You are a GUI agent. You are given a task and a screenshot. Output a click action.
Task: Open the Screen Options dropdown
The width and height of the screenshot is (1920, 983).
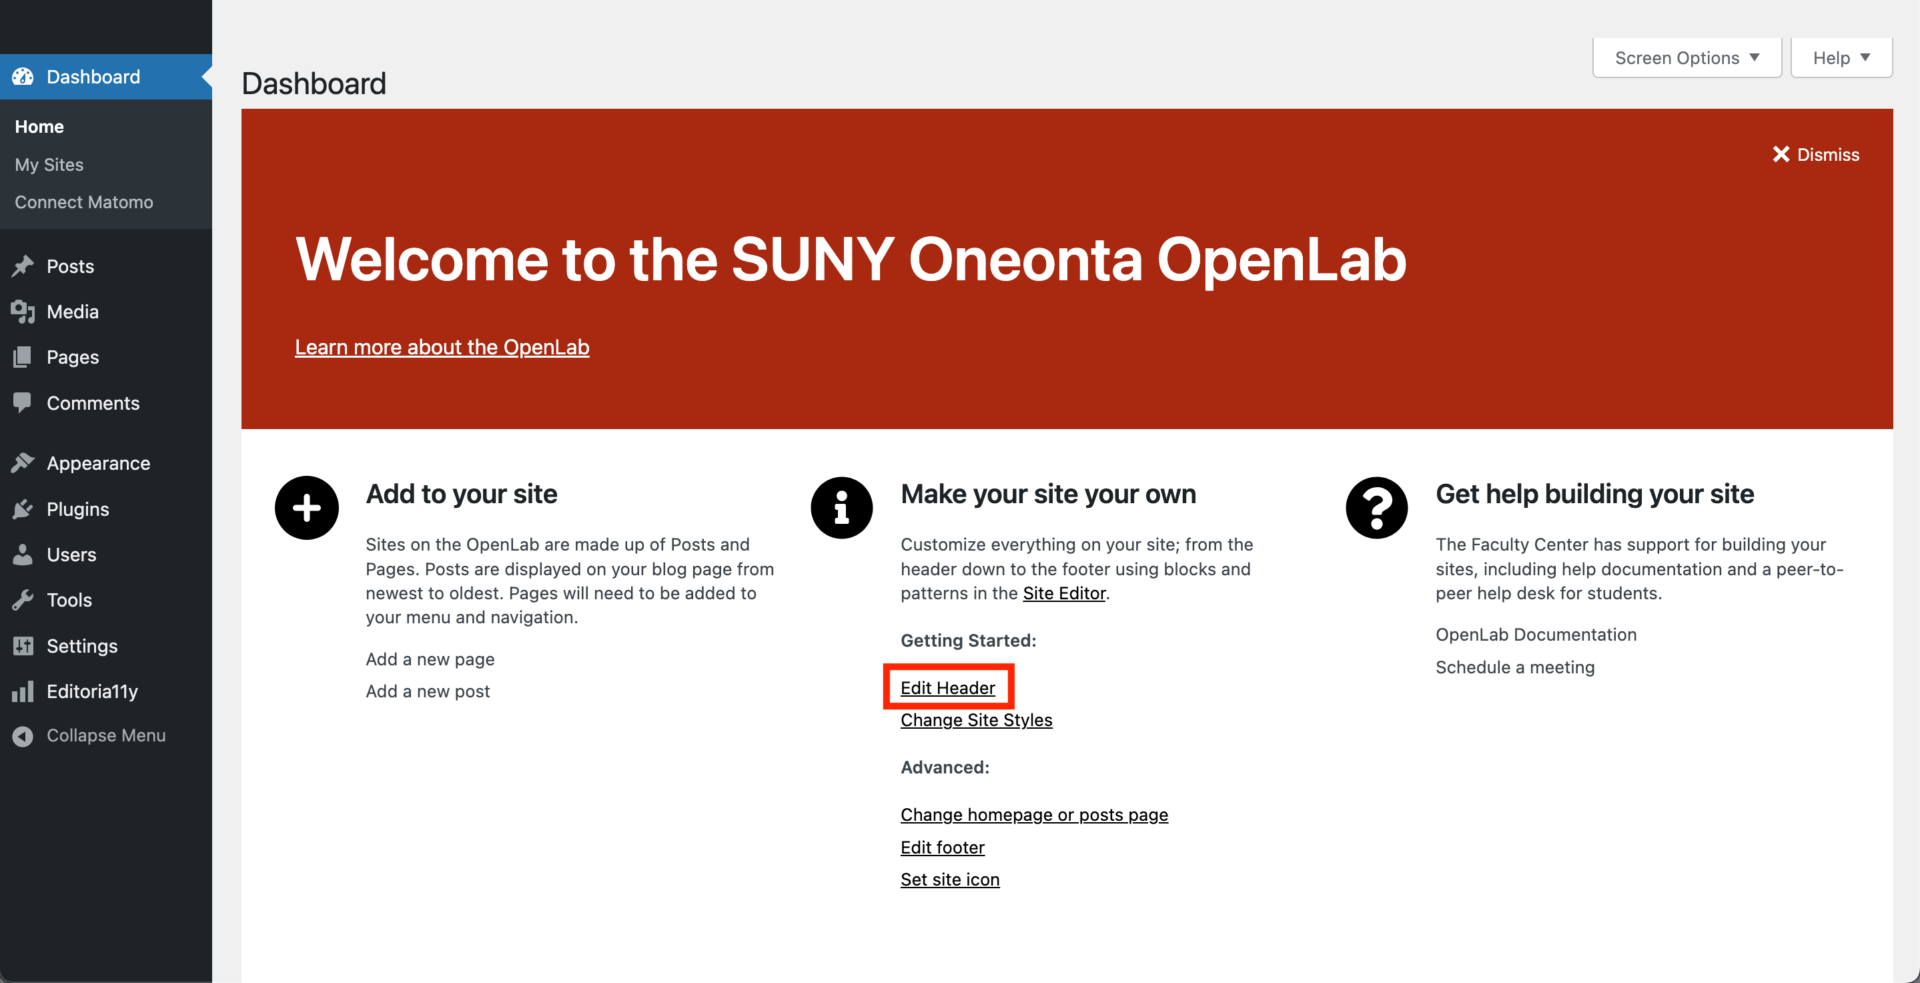pos(1687,58)
